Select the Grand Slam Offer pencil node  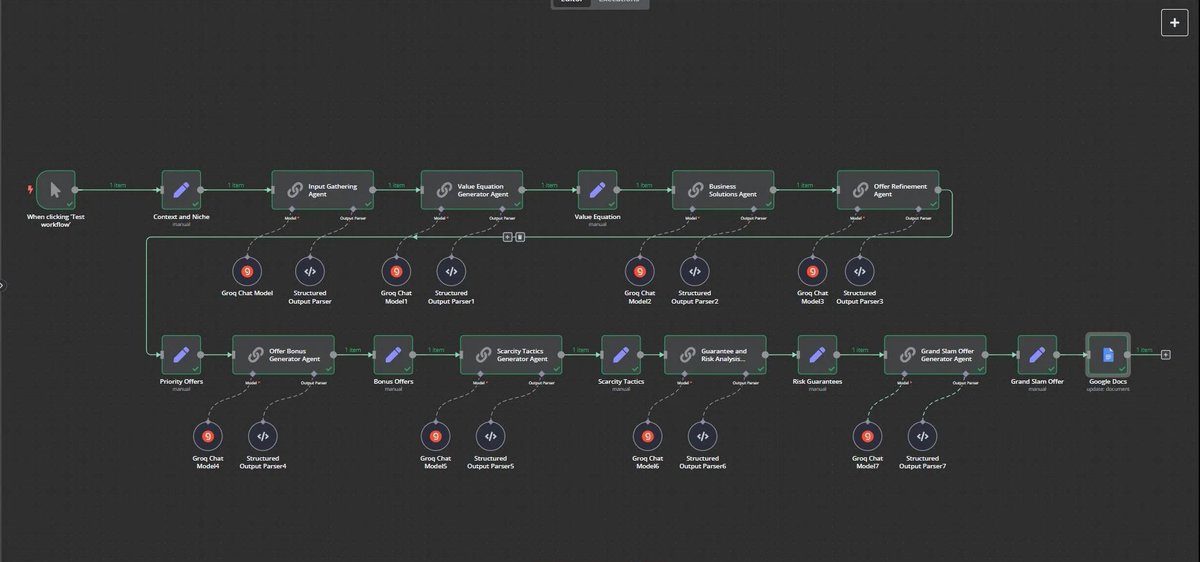1037,354
